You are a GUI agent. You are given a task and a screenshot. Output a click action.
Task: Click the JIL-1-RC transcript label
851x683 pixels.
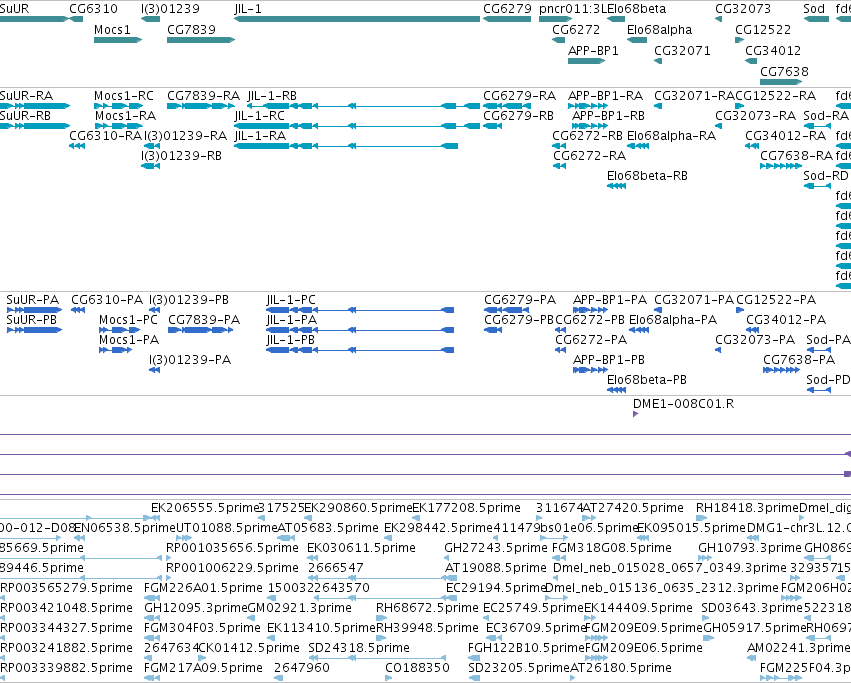pos(259,116)
